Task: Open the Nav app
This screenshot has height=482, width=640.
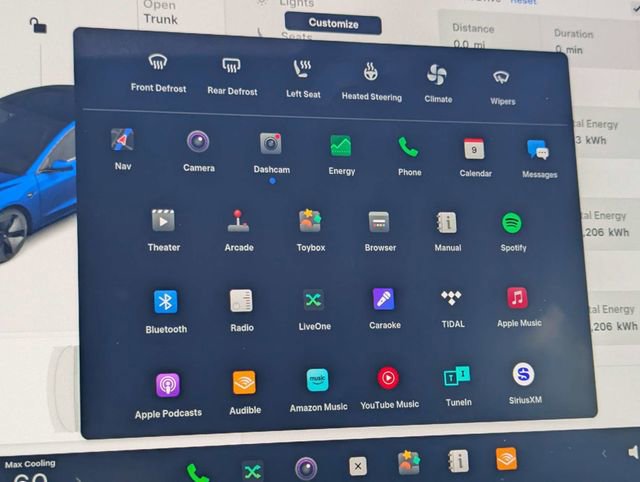Action: tap(122, 141)
